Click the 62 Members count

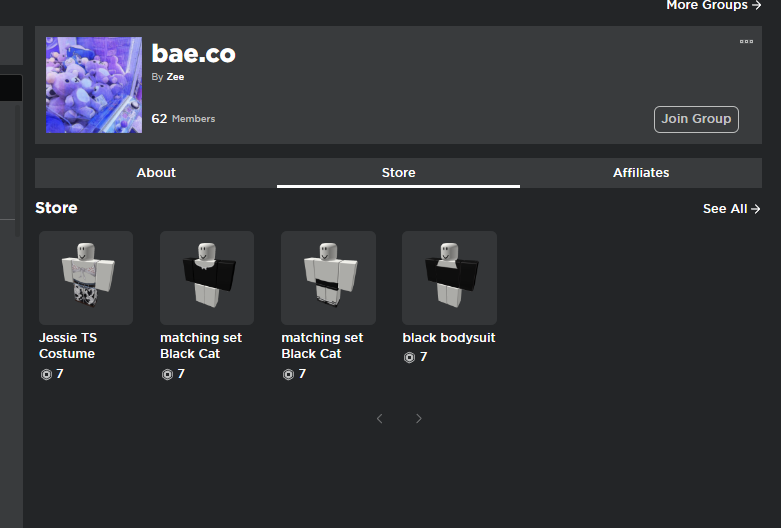183,119
